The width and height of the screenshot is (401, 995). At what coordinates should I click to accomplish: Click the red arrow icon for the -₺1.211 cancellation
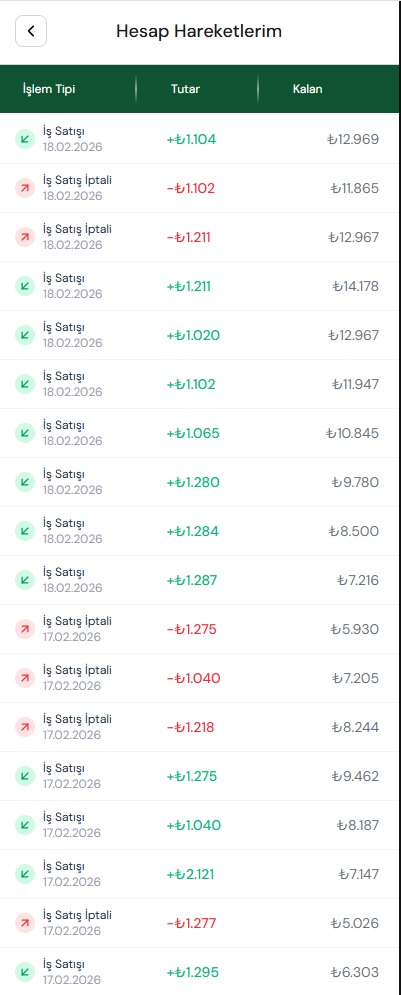click(x=25, y=237)
